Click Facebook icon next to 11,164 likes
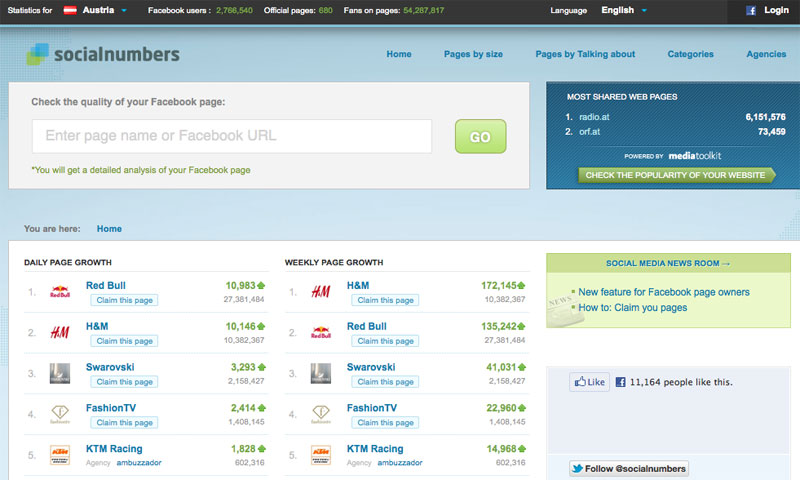 pos(620,382)
